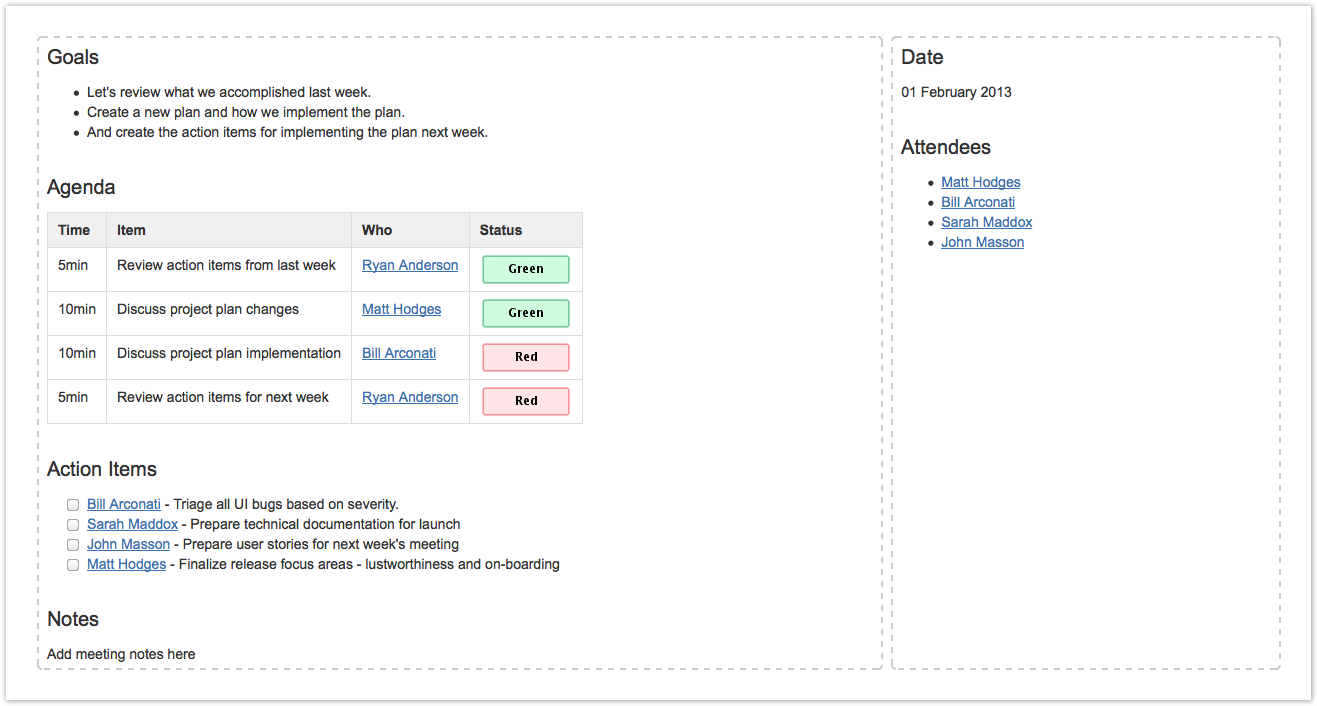Open Bill Arconati in the Attendees list
Screen dimensions: 1317x706
pyautogui.click(x=978, y=202)
